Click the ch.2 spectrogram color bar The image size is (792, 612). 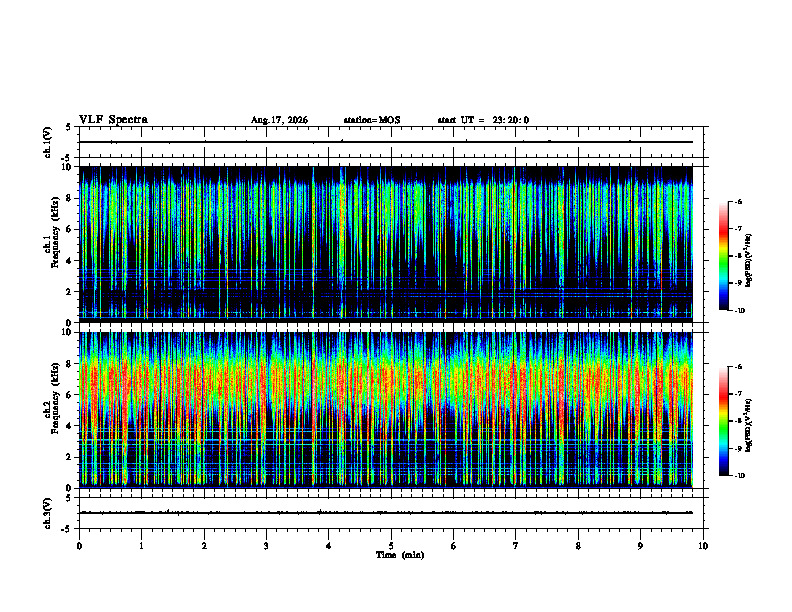coord(723,421)
